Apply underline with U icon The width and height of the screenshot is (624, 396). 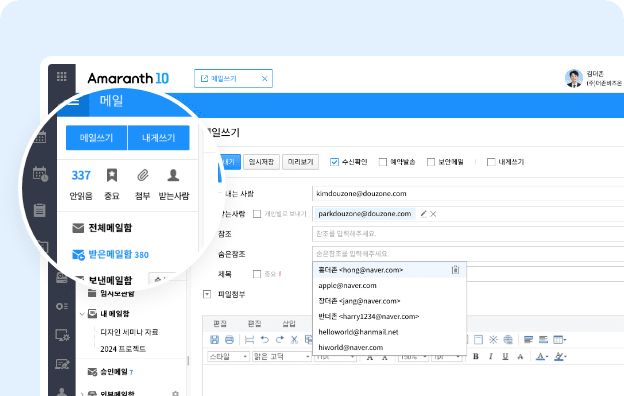click(505, 357)
